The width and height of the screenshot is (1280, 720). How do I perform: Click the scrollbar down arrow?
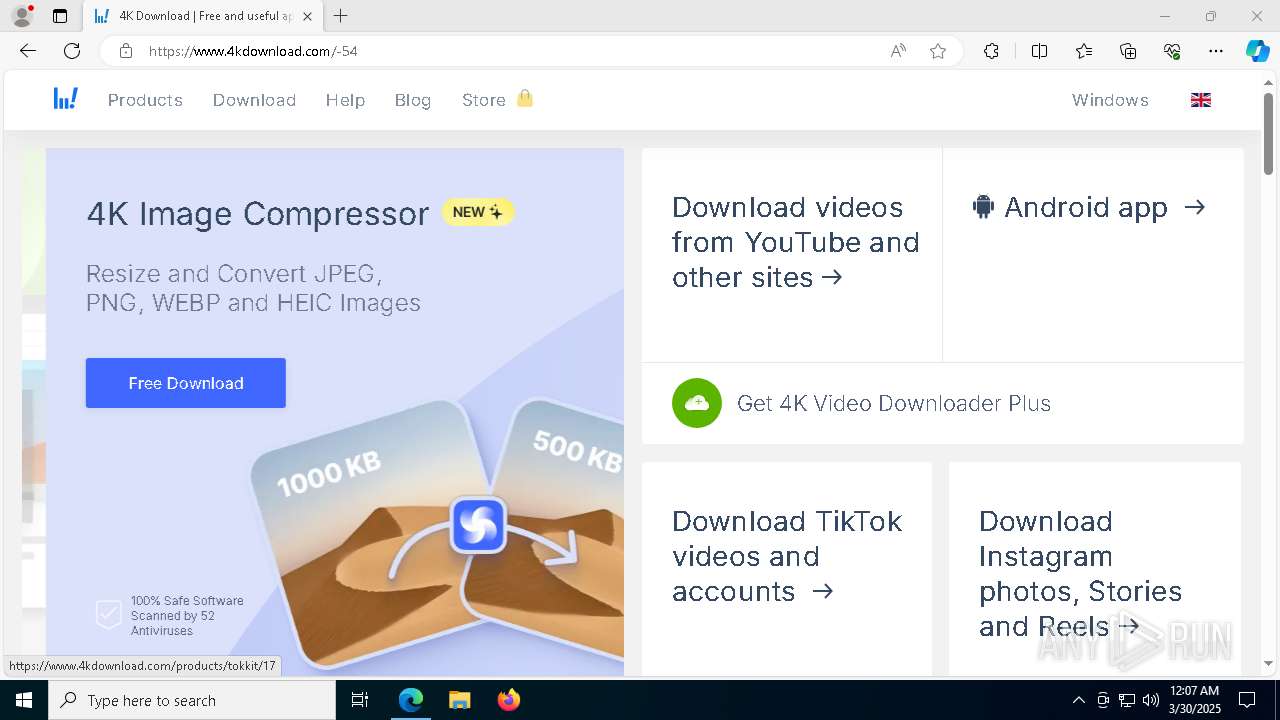pyautogui.click(x=1269, y=663)
